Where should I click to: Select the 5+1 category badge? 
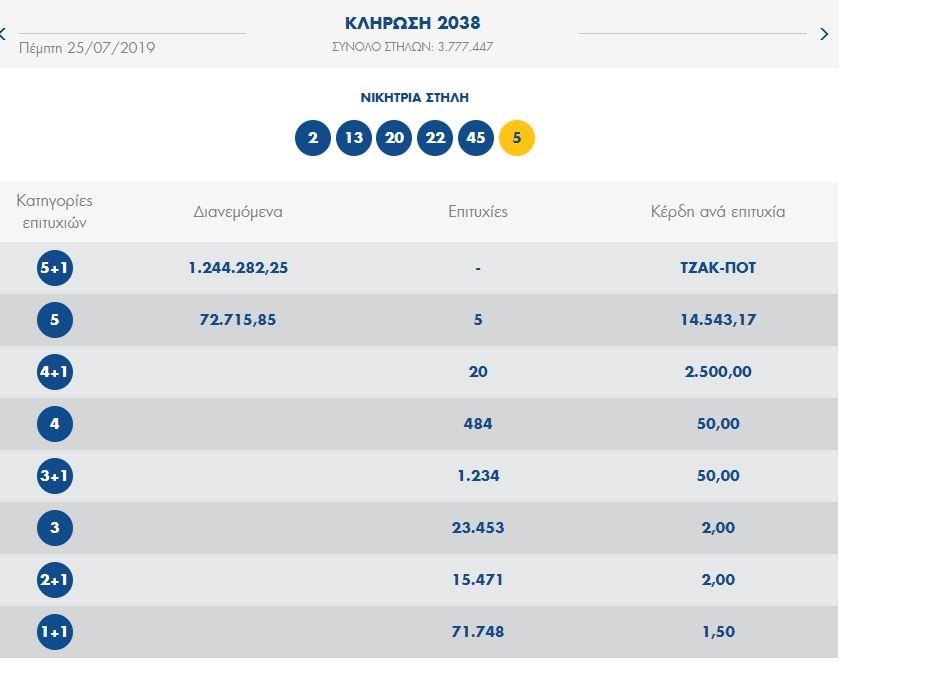(x=55, y=269)
